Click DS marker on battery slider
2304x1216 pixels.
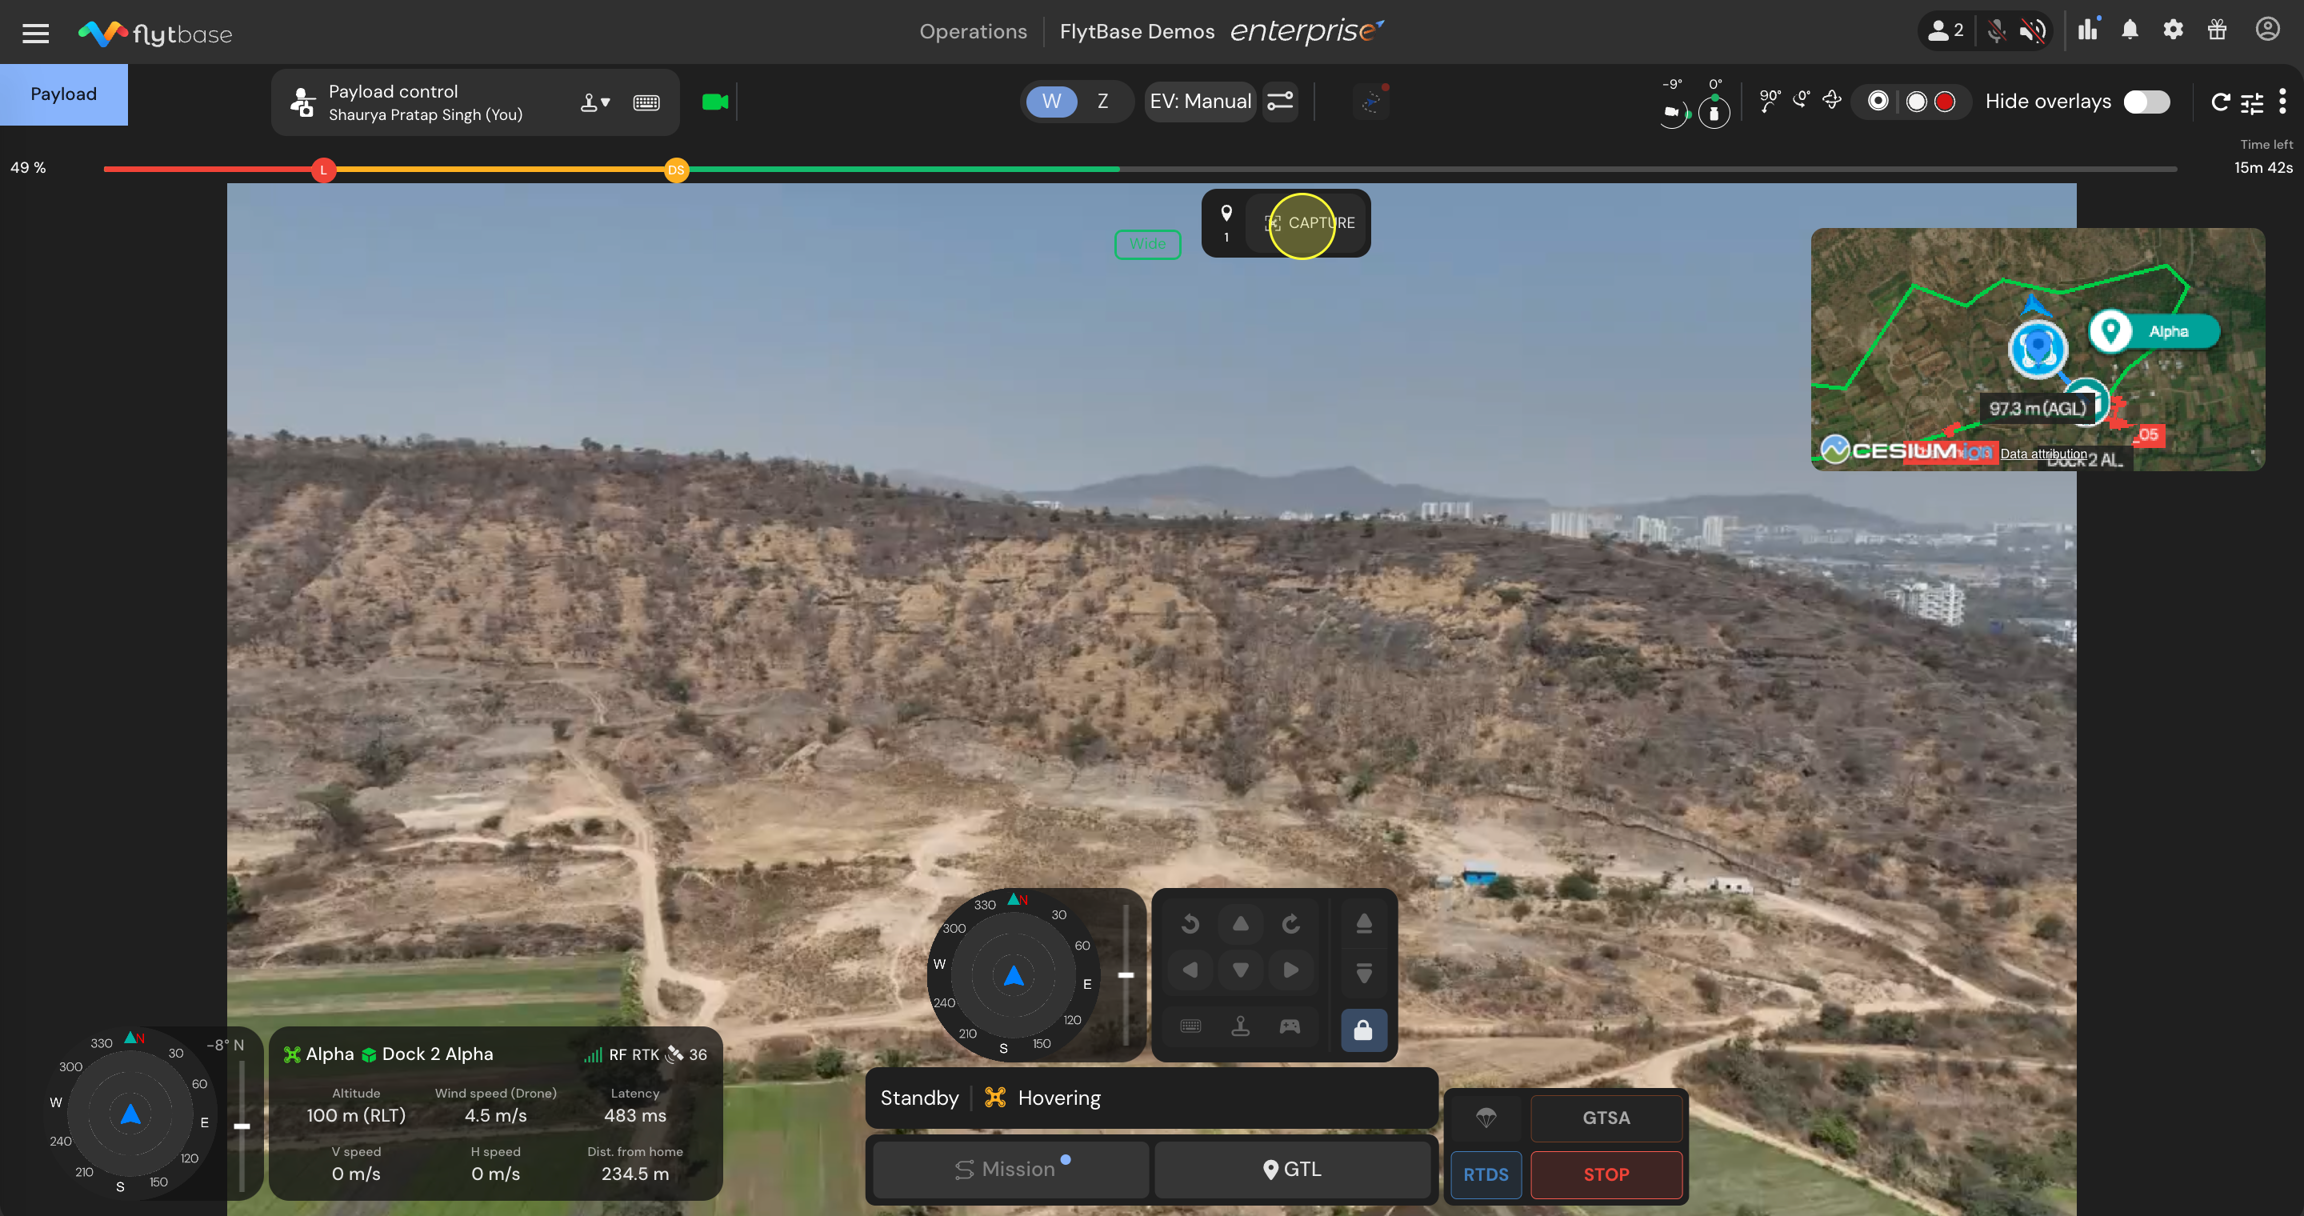click(x=676, y=170)
